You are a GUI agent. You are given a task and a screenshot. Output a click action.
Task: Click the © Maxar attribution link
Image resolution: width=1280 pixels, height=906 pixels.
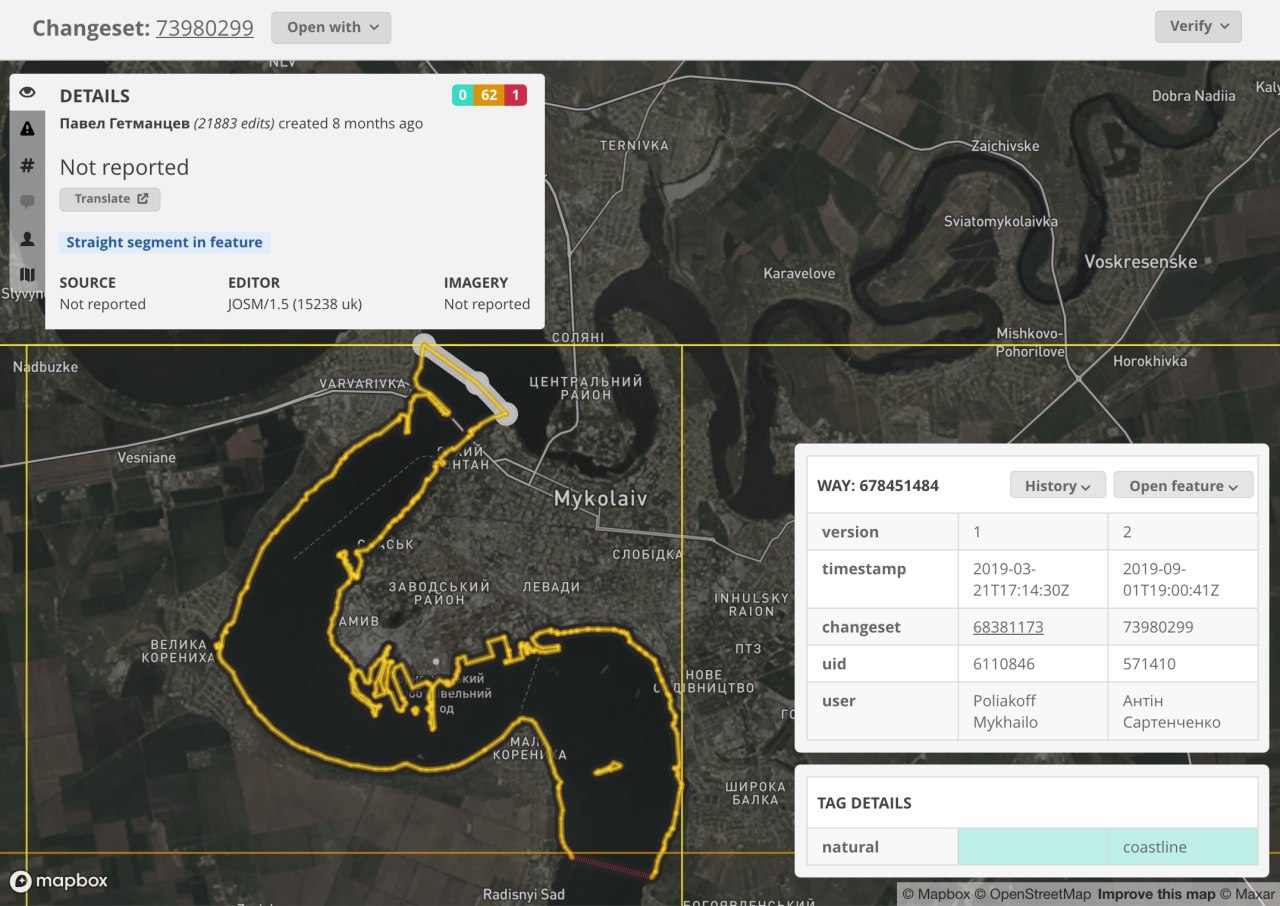tap(1247, 894)
